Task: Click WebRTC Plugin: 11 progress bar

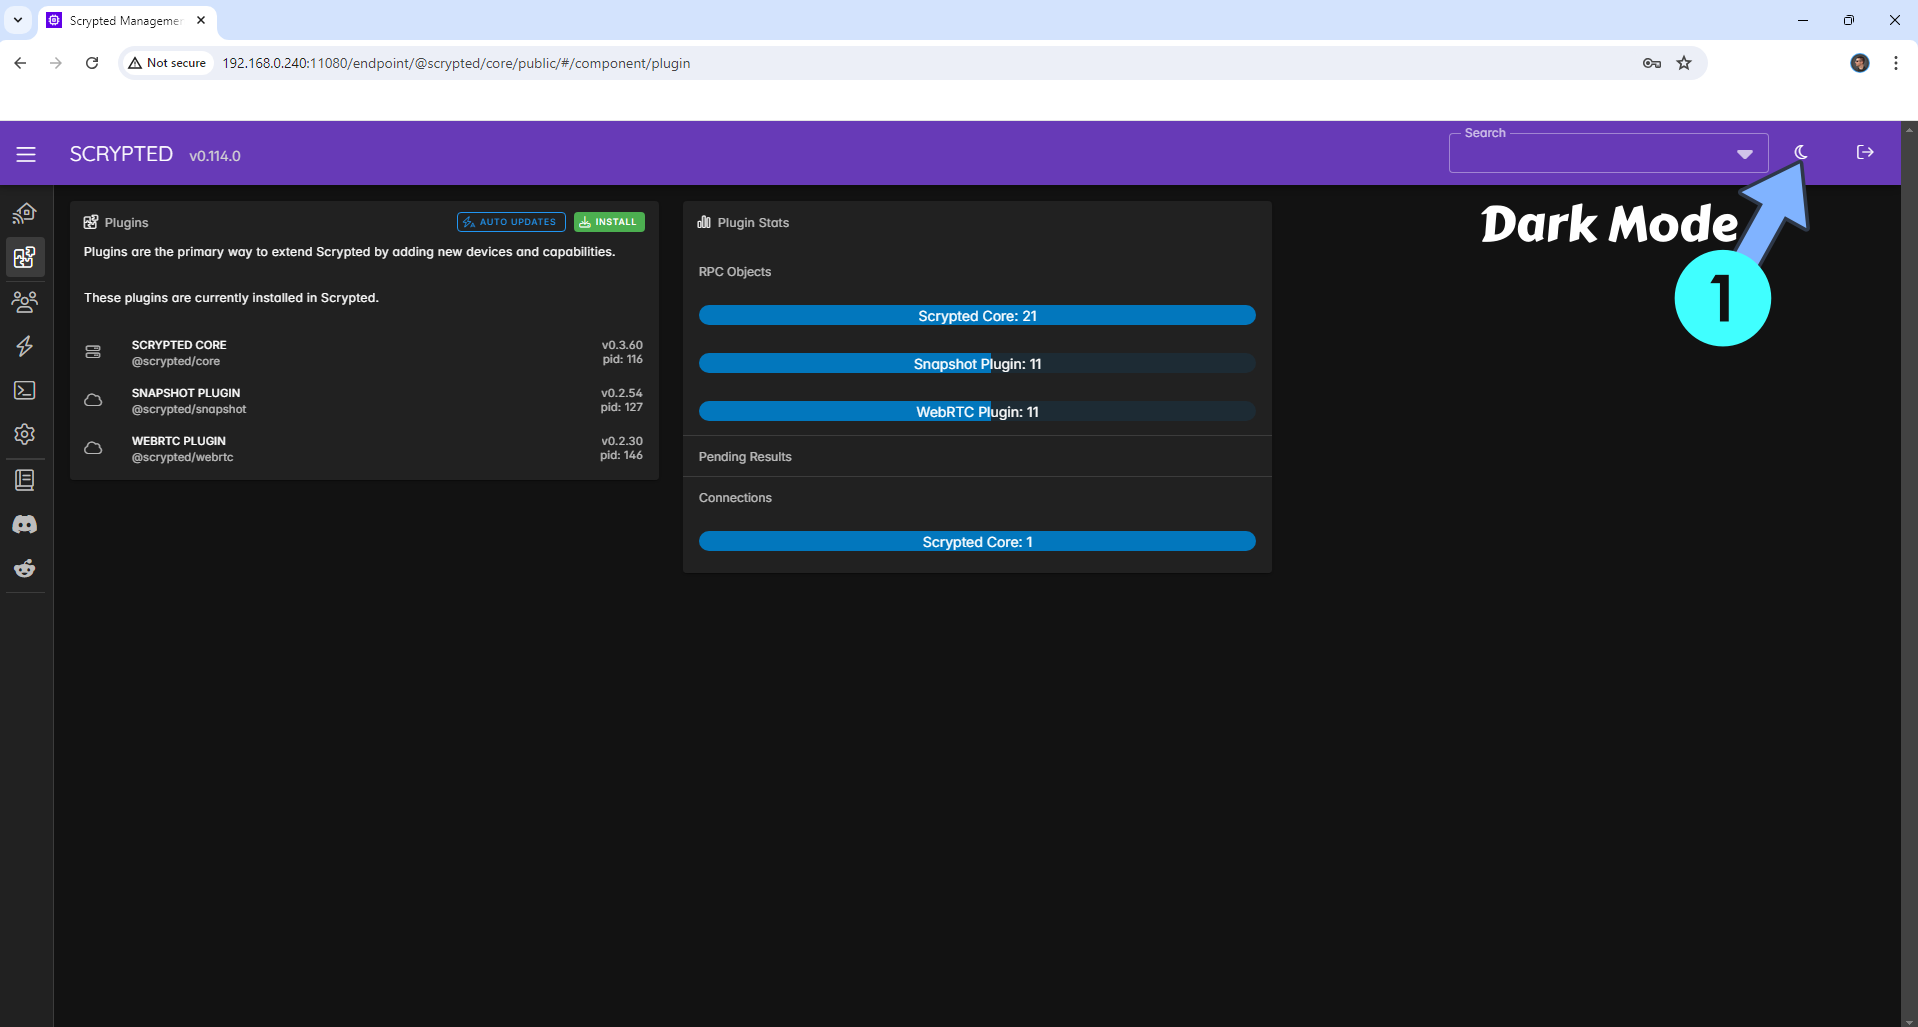Action: point(977,412)
